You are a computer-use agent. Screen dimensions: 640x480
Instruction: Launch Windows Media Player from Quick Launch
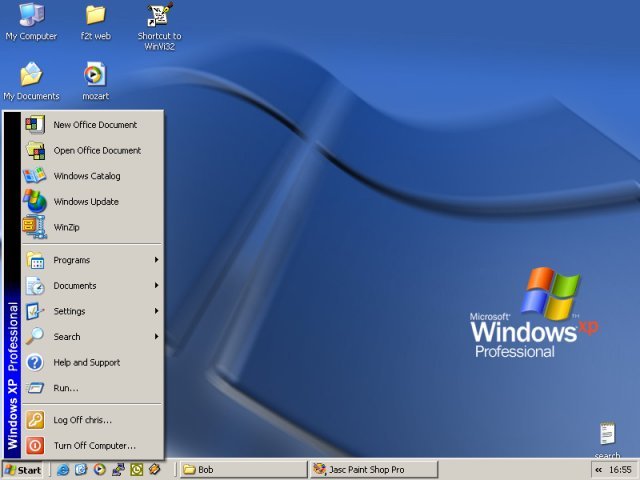pyautogui.click(x=99, y=470)
